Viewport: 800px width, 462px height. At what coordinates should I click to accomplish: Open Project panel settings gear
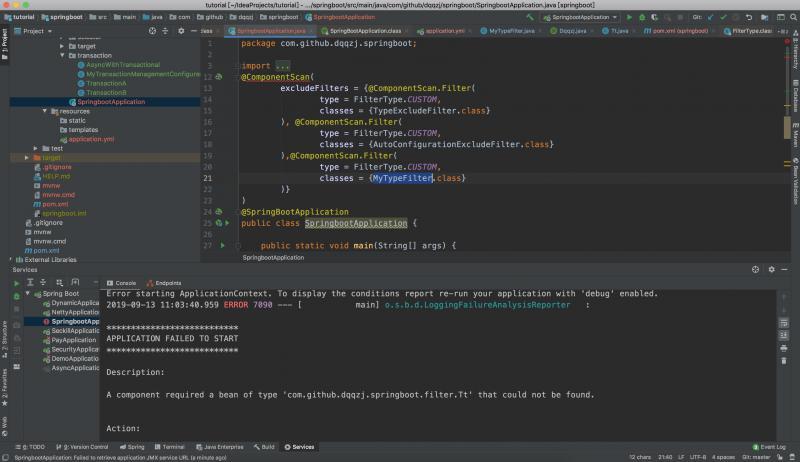181,31
